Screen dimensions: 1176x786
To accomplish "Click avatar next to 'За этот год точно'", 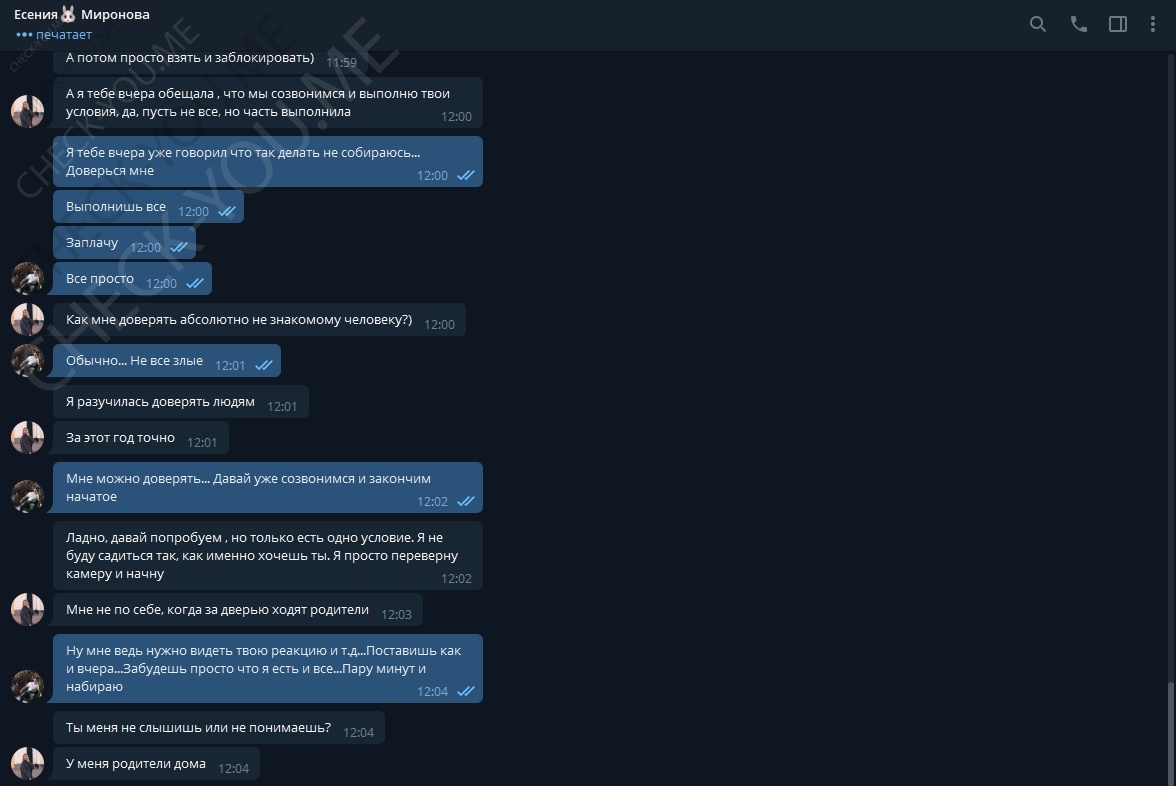I will click(28, 437).
